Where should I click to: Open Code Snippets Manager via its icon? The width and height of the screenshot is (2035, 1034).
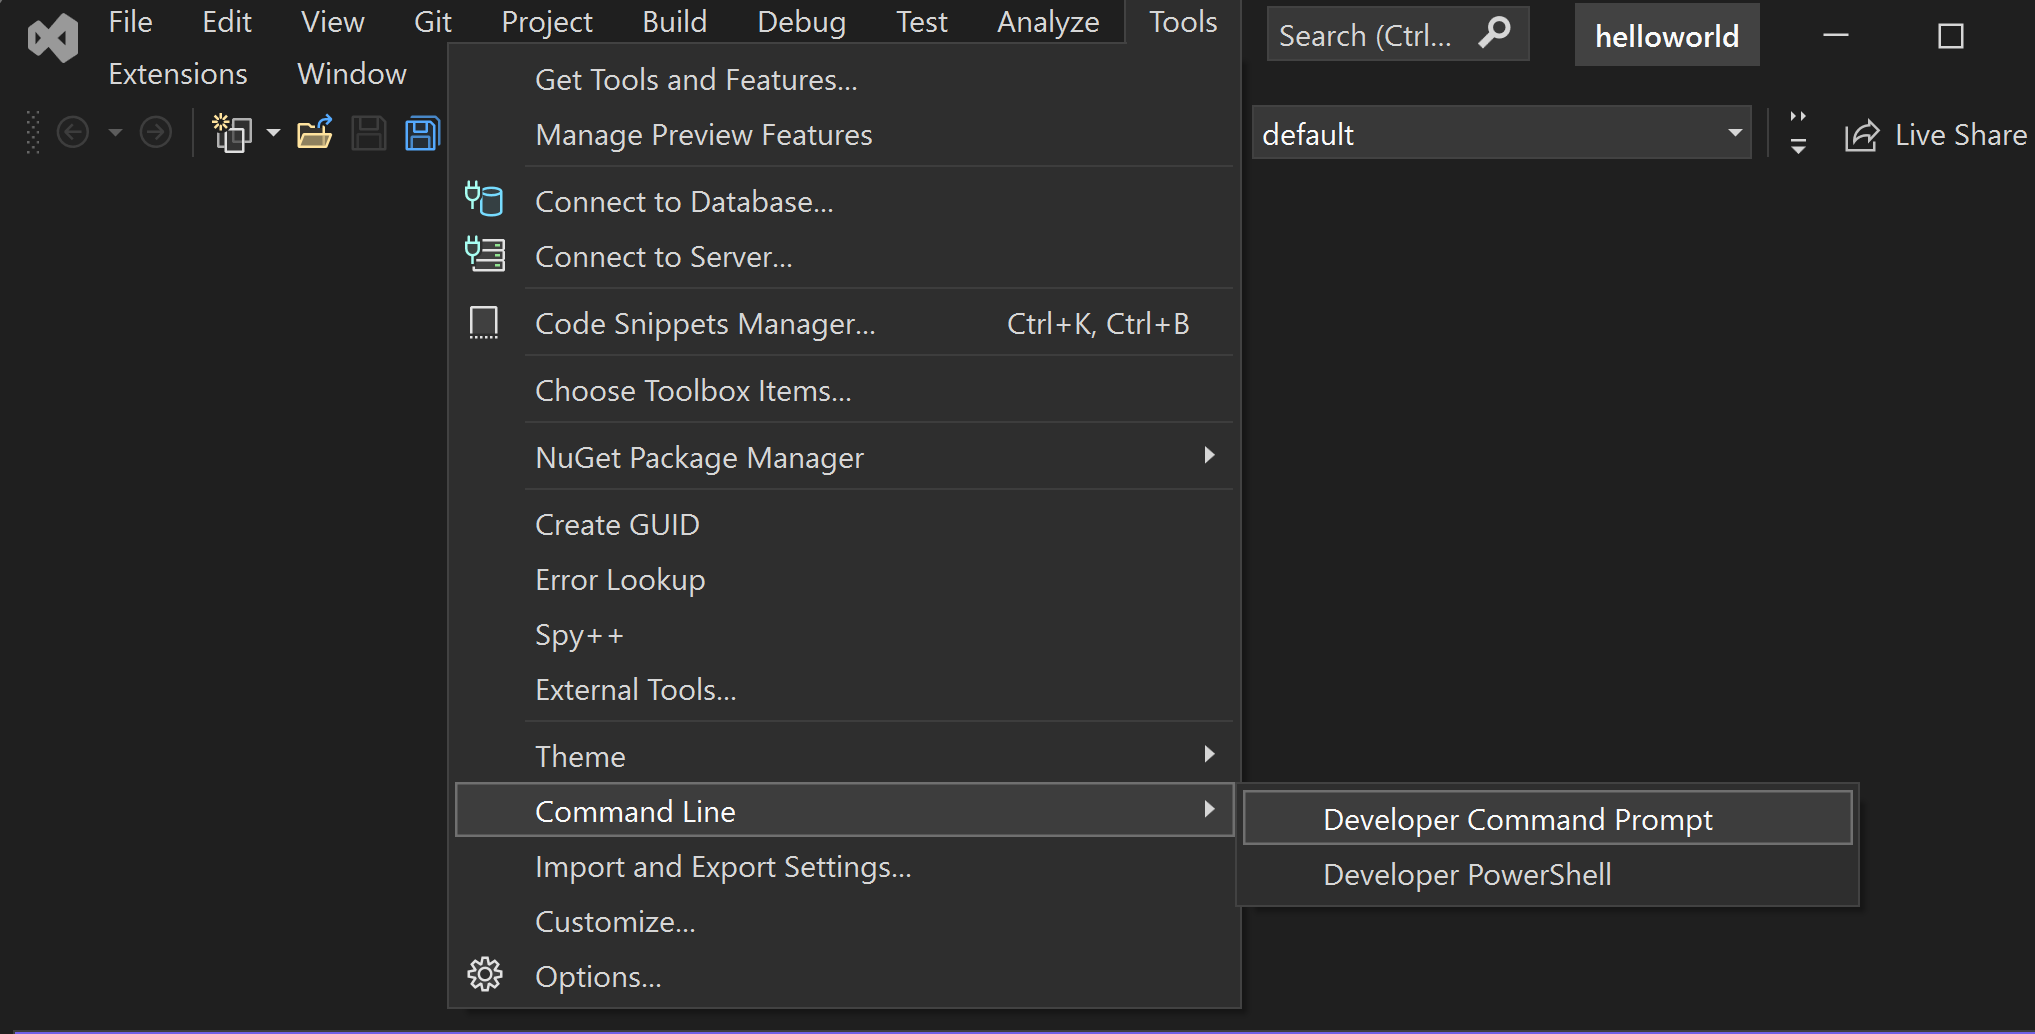point(484,322)
